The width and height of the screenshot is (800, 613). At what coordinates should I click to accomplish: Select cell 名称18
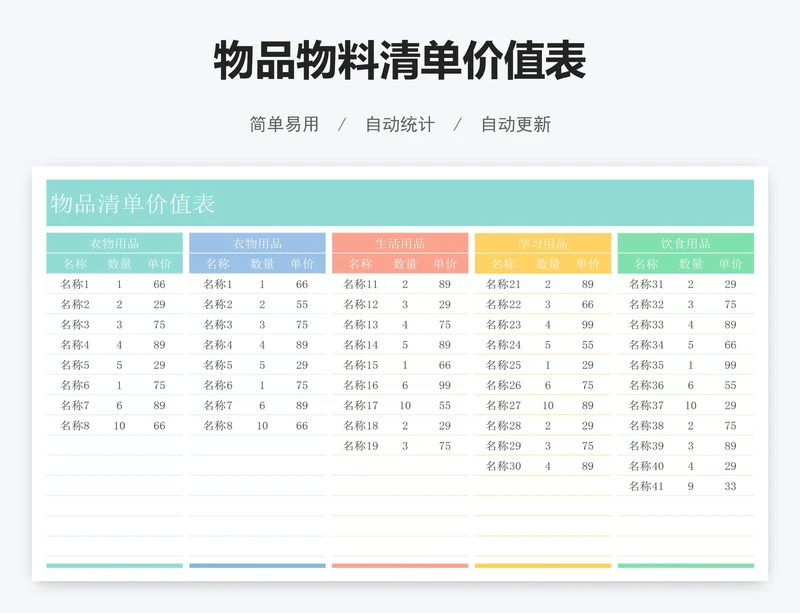(x=361, y=426)
